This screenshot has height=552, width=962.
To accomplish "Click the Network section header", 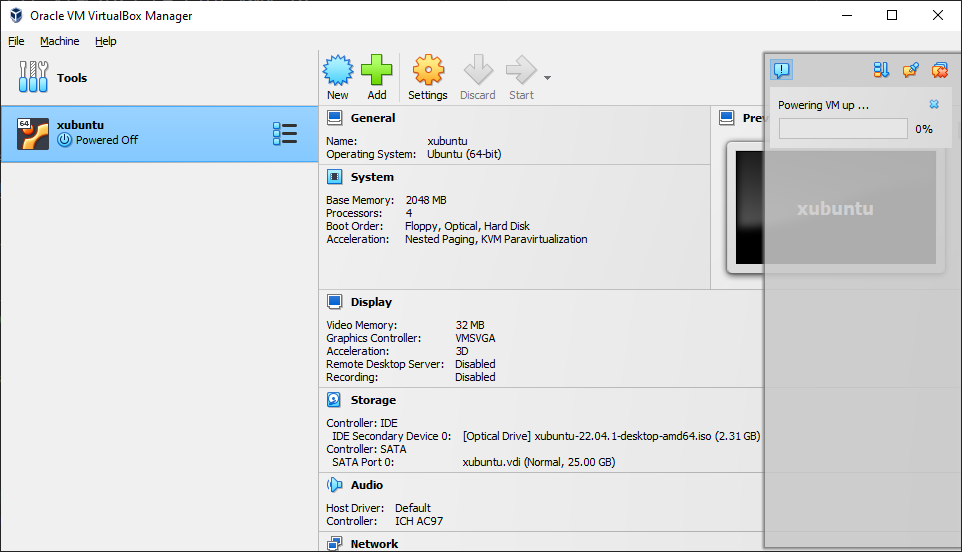I will coord(374,544).
